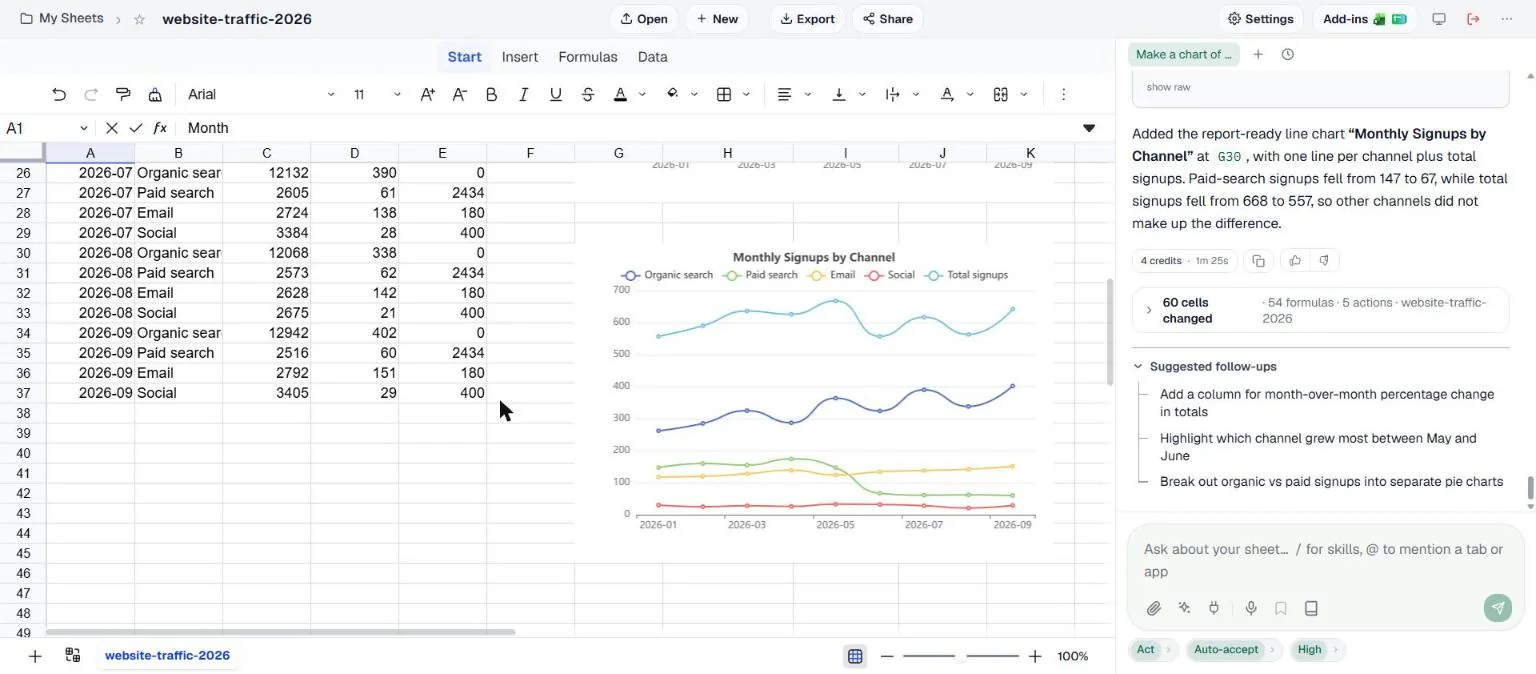Toggle underline formatting
This screenshot has width=1536, height=674.
555,94
